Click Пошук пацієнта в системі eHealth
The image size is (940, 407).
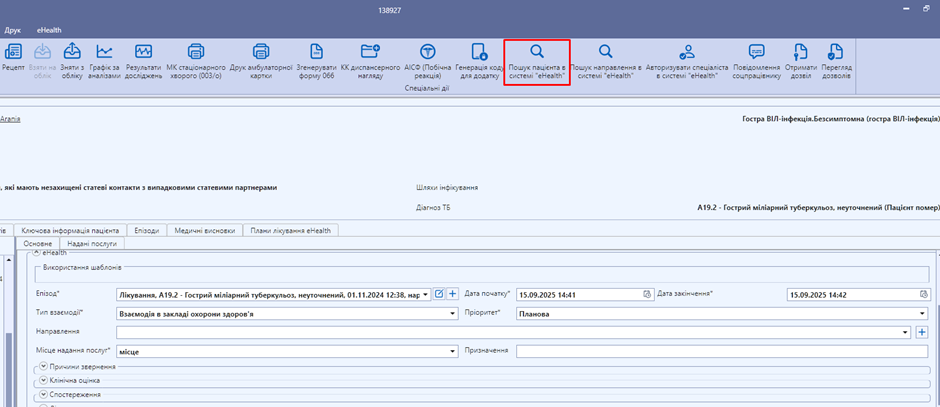coord(537,59)
